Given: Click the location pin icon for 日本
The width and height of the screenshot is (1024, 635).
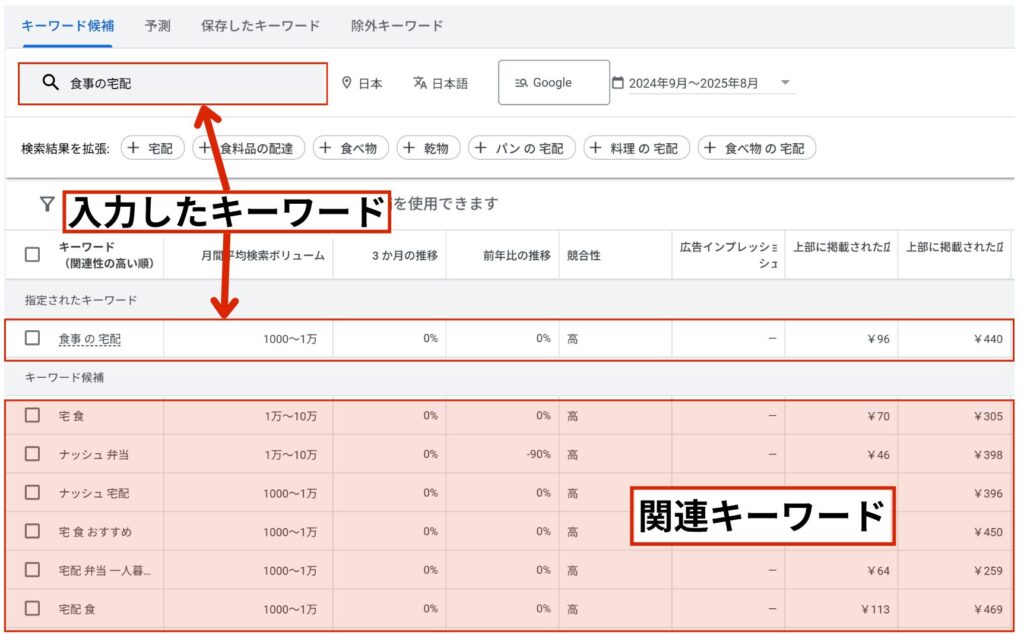Looking at the screenshot, I should click(x=347, y=83).
